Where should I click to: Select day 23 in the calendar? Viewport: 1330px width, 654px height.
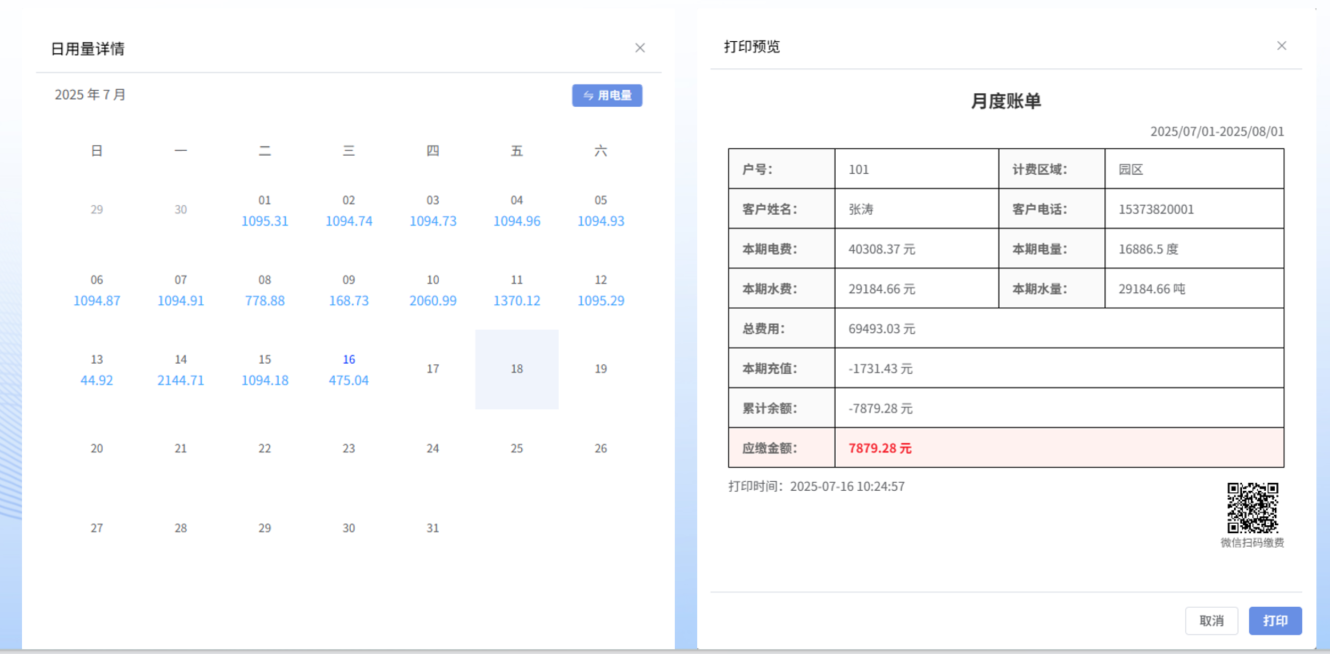349,449
